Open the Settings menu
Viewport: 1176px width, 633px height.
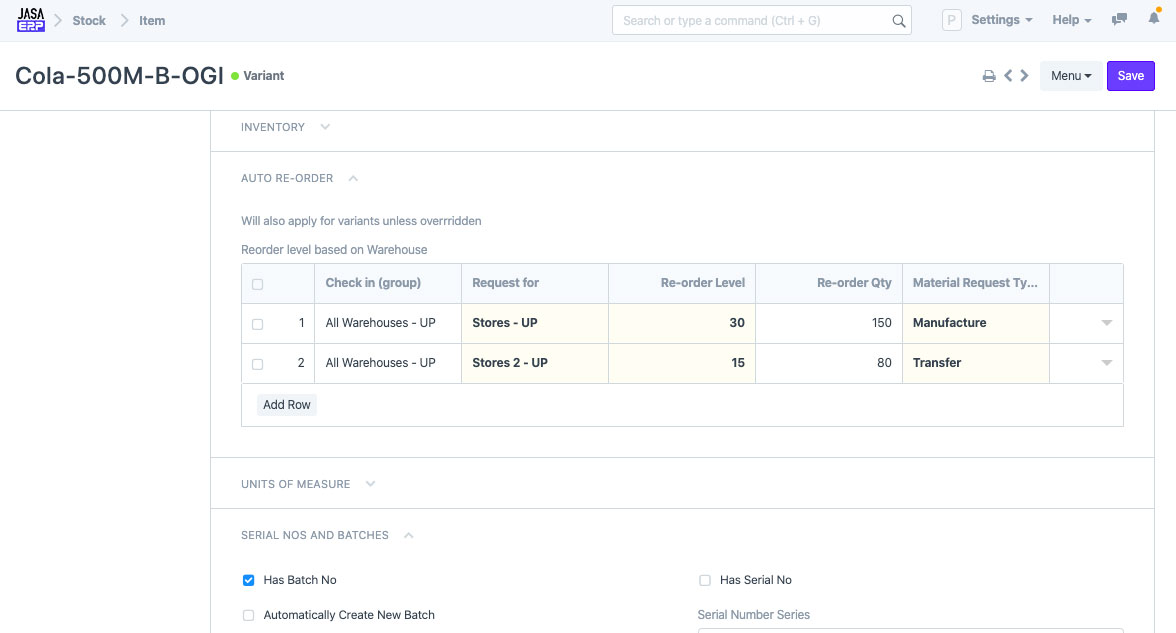point(1001,20)
